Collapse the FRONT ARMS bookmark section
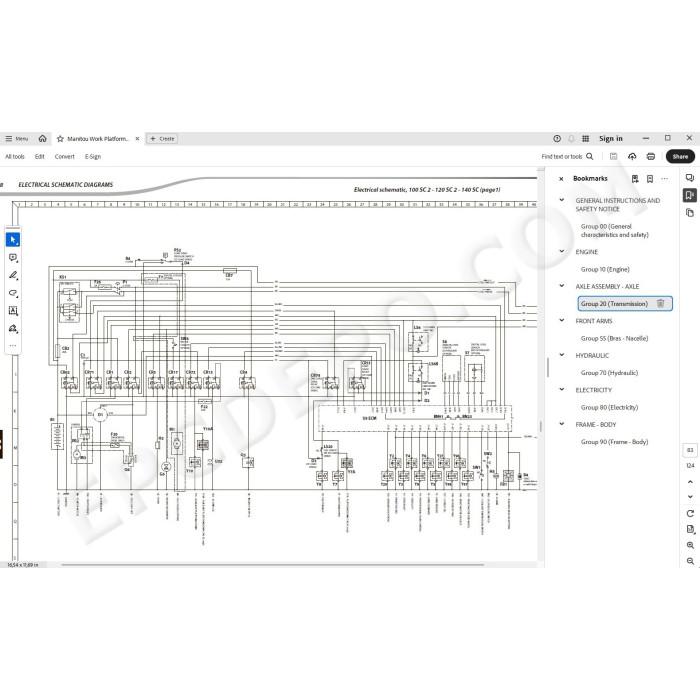This screenshot has height=700, width=700. (562, 321)
